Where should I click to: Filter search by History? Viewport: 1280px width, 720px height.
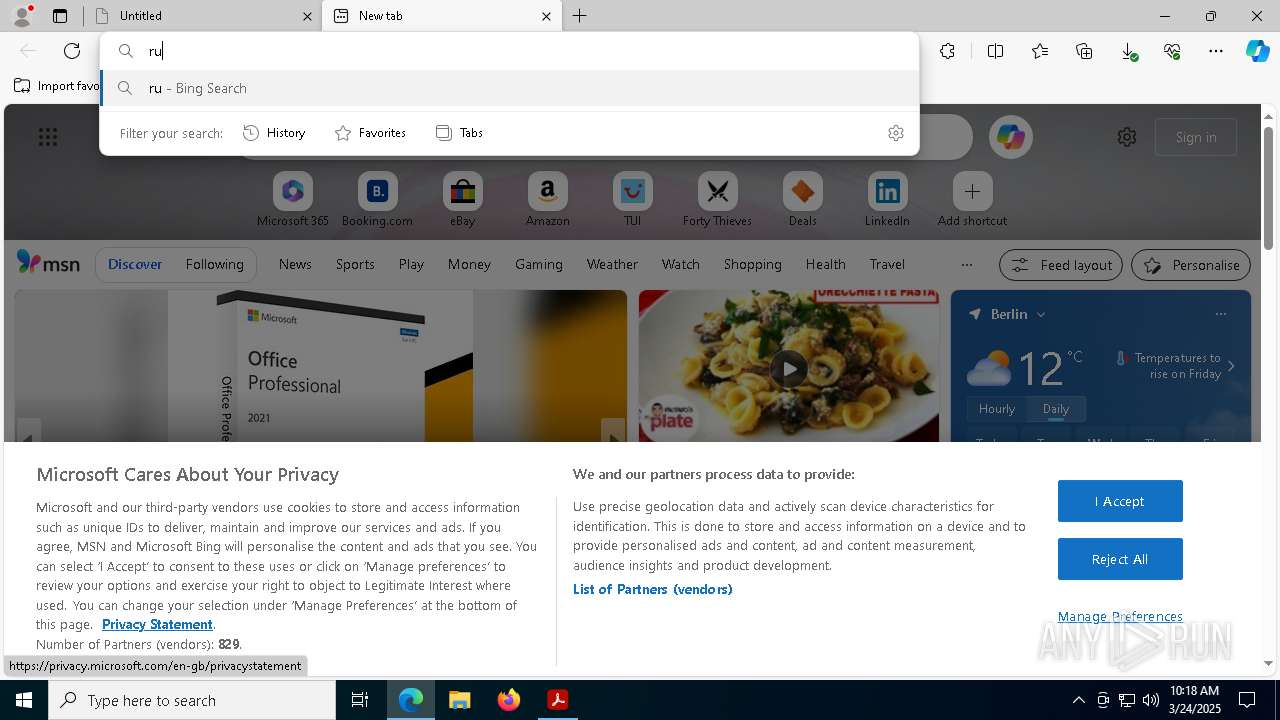[274, 133]
